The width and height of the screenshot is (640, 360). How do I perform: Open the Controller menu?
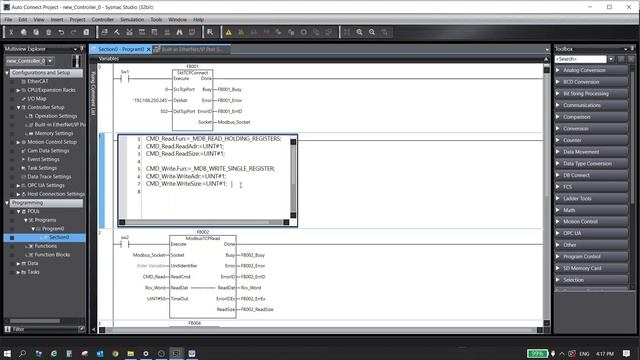[x=103, y=20]
